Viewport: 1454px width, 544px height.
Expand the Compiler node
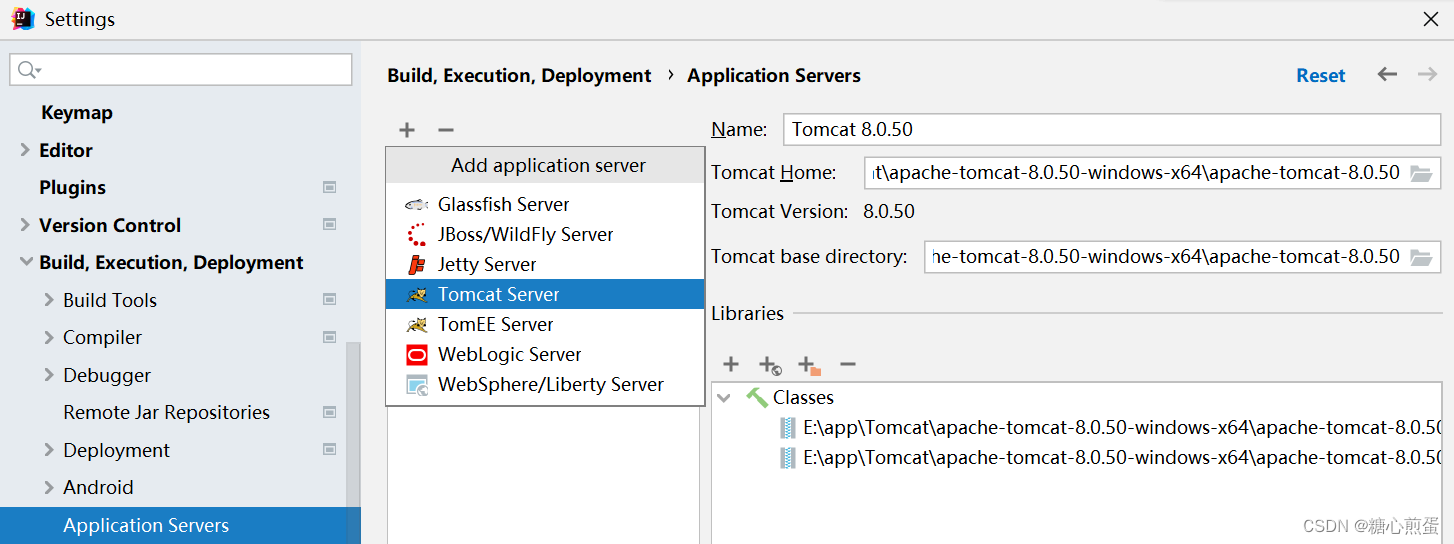tap(49, 337)
